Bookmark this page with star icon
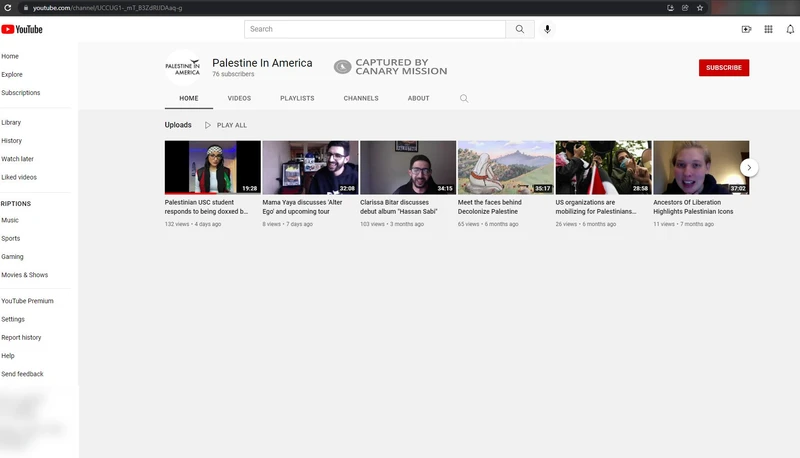 (x=699, y=8)
